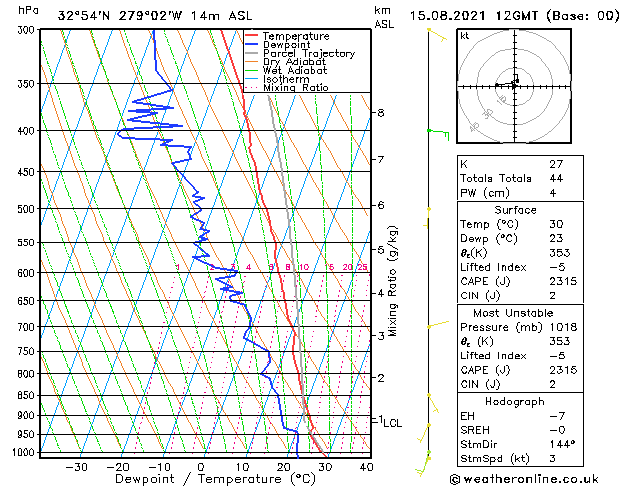Viewport: 629px width, 486px height.
Task: Click the '12GMT (Base: 00)' time text
Action: coord(558,16)
